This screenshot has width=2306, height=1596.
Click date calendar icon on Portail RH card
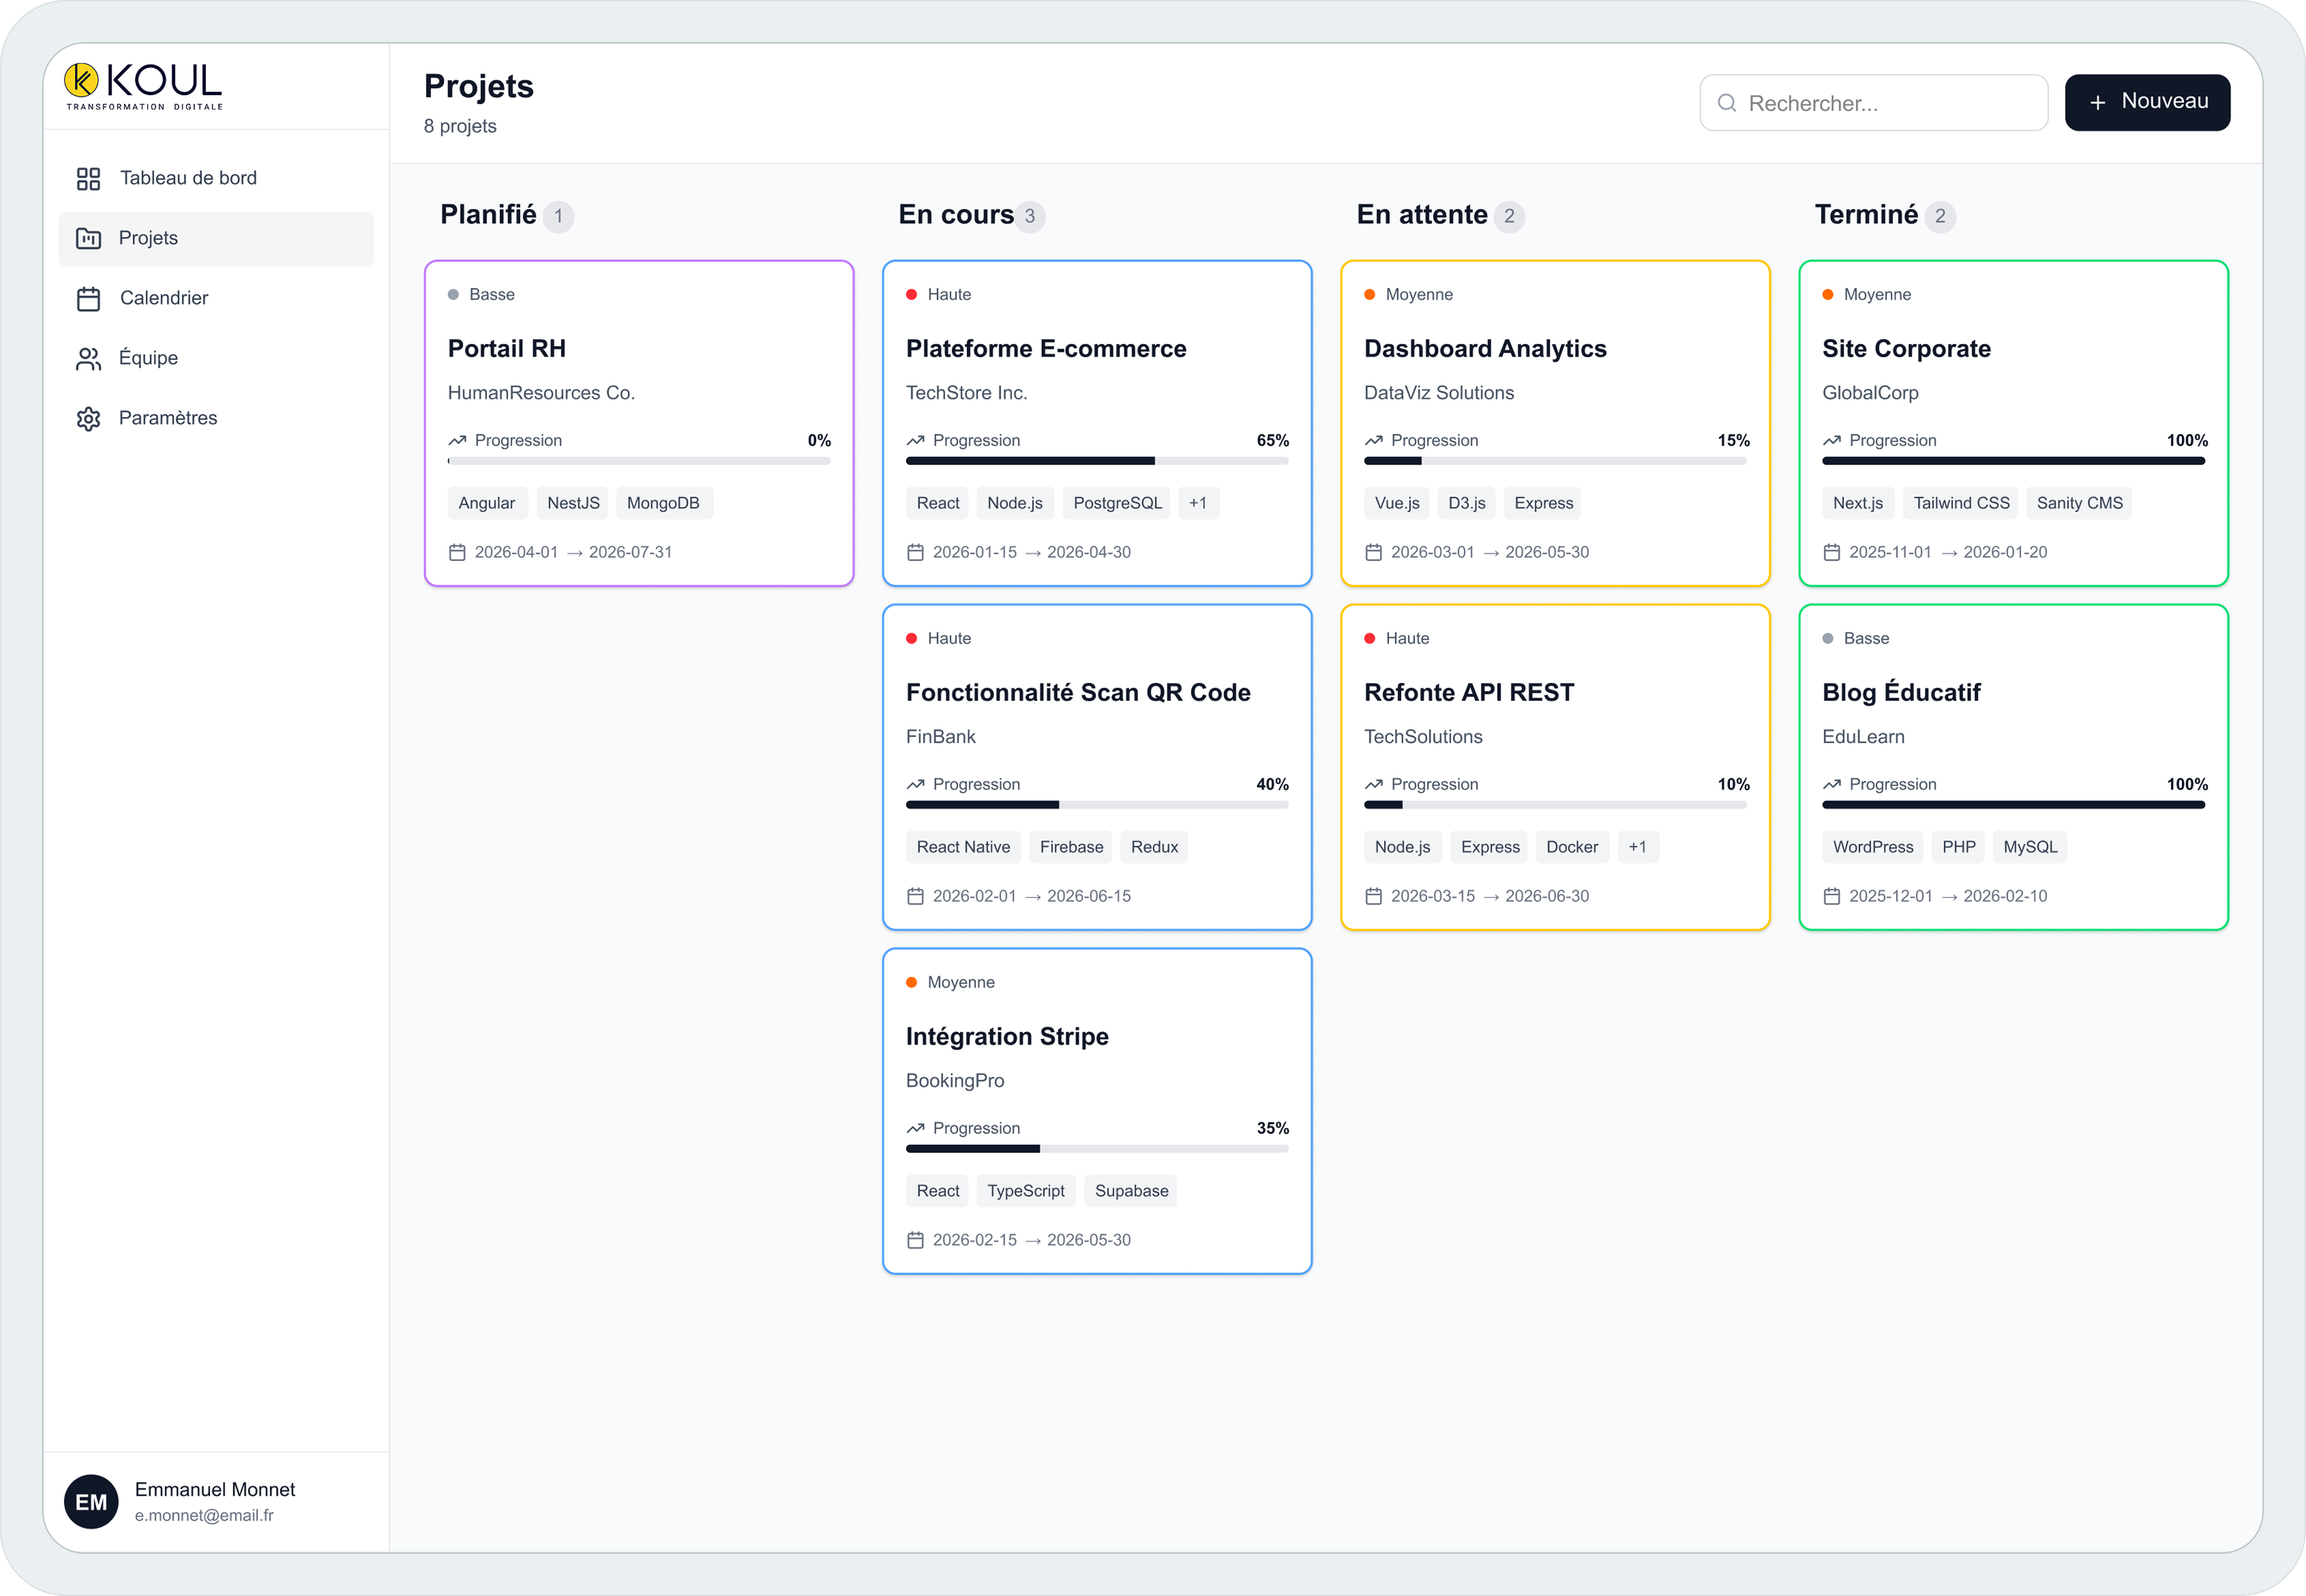[x=457, y=552]
